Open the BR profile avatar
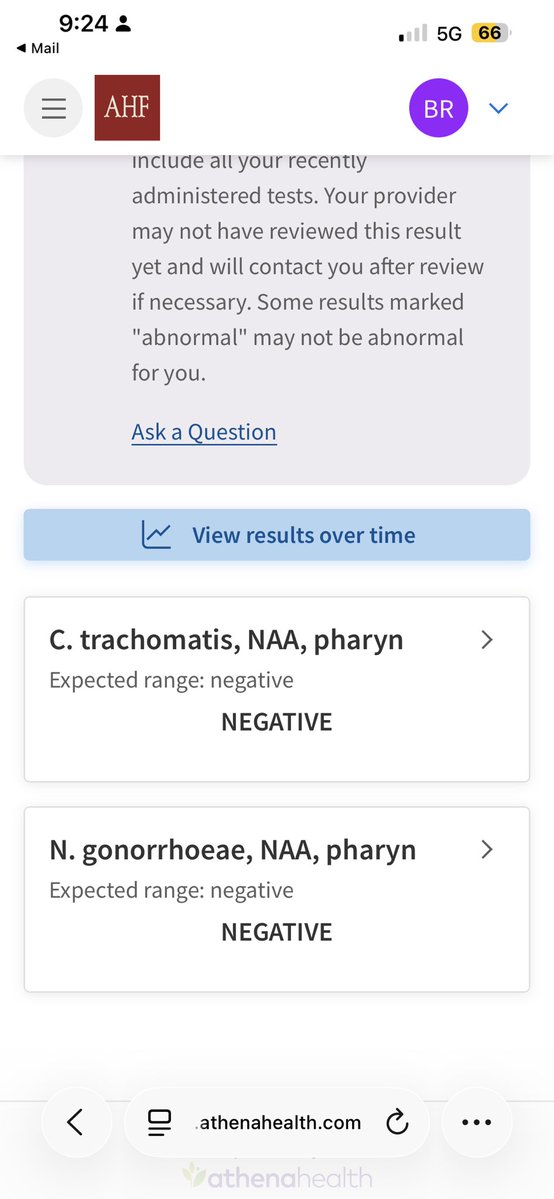Screen dimensions: 554x1199 [438, 108]
